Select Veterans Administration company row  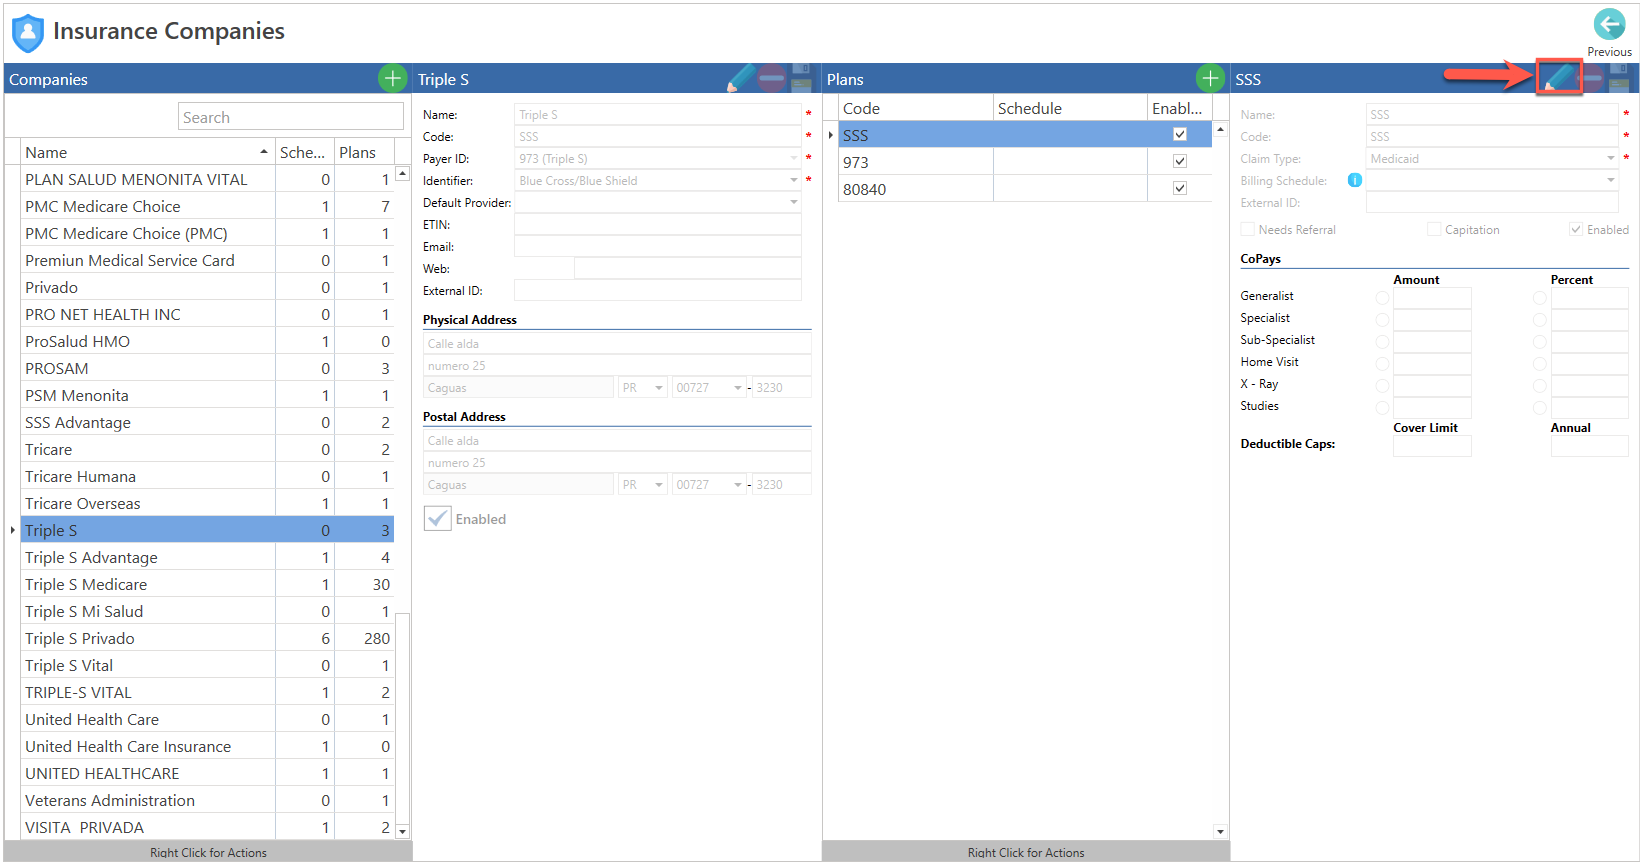207,800
